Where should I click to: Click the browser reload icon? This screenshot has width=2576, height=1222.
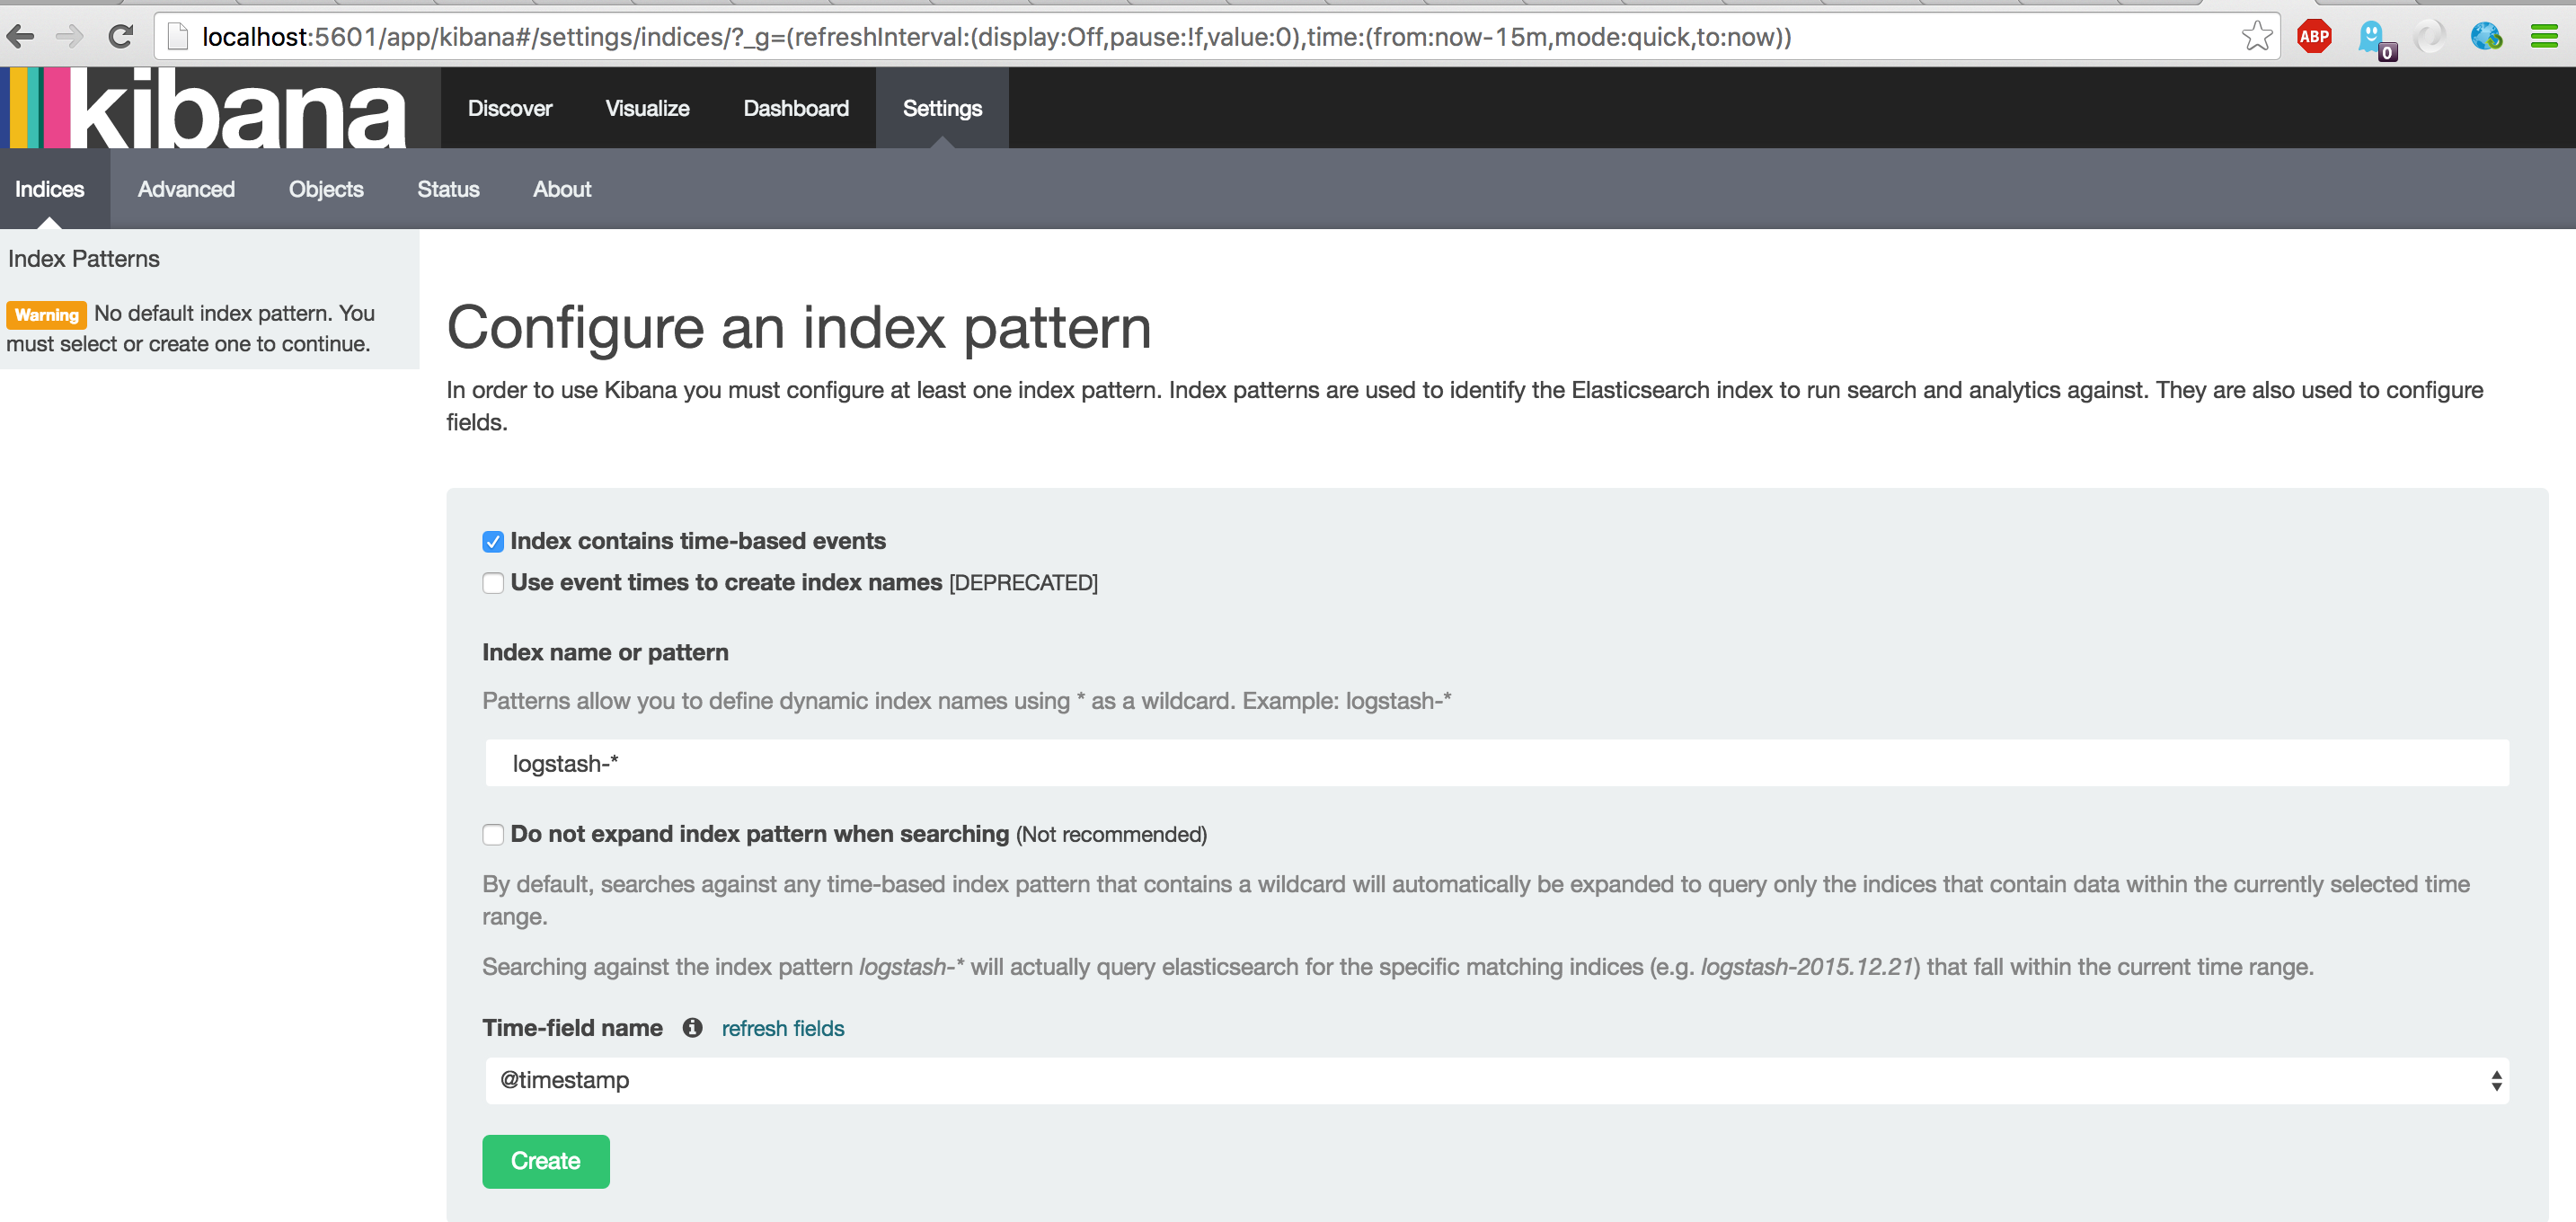[121, 37]
